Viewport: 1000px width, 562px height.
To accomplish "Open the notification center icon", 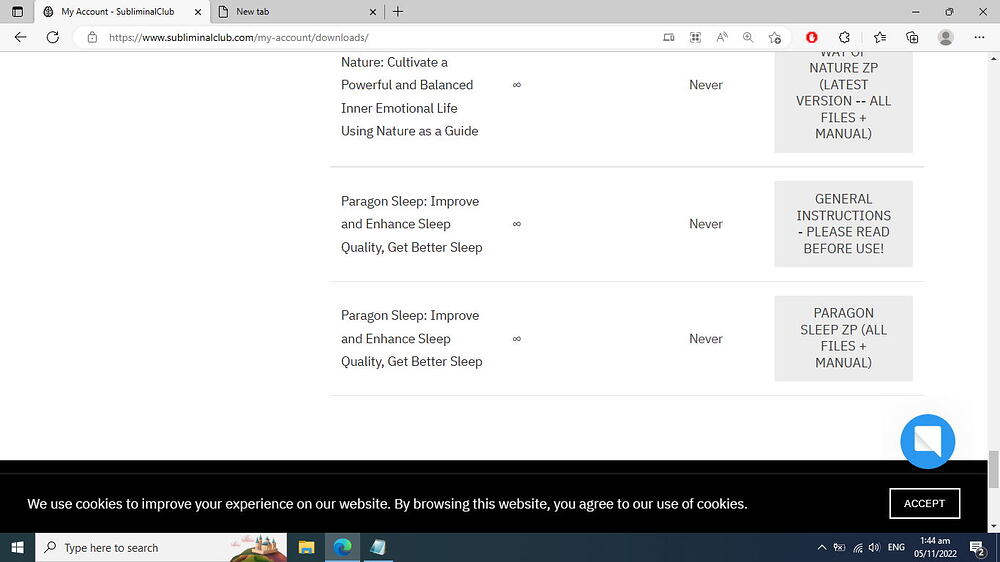I will tap(977, 547).
